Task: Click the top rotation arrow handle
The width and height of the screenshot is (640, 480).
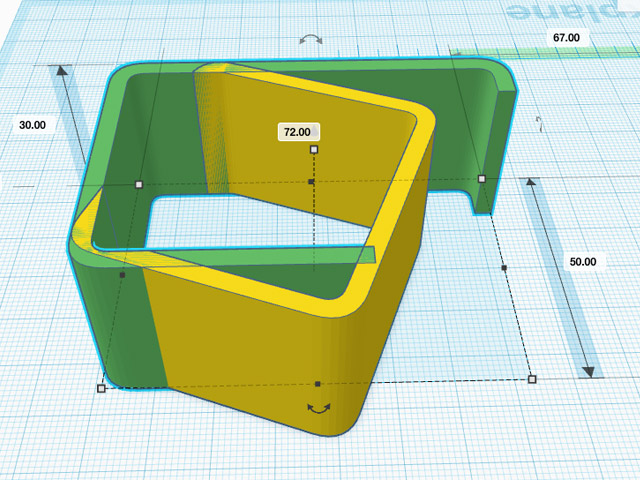Action: pos(312,39)
